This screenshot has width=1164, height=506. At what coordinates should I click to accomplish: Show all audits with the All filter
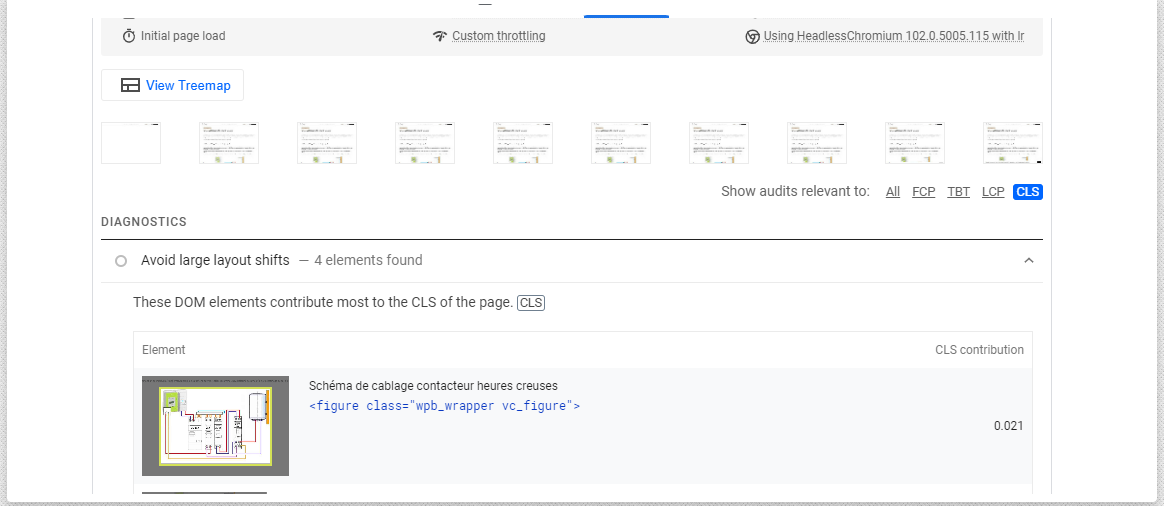tap(893, 192)
